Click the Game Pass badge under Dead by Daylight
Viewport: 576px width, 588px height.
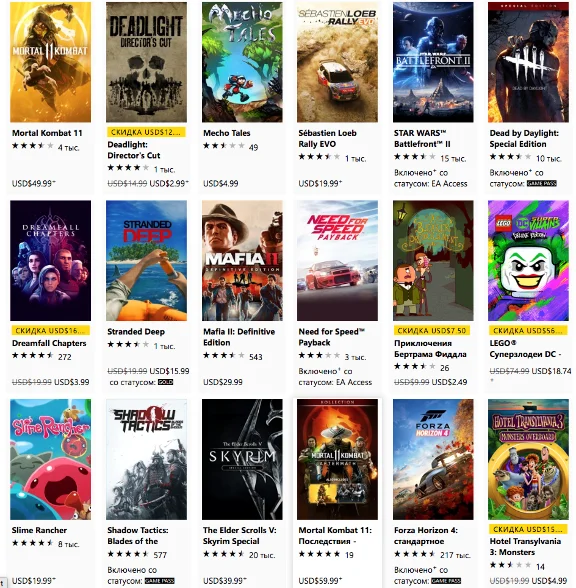(x=542, y=184)
